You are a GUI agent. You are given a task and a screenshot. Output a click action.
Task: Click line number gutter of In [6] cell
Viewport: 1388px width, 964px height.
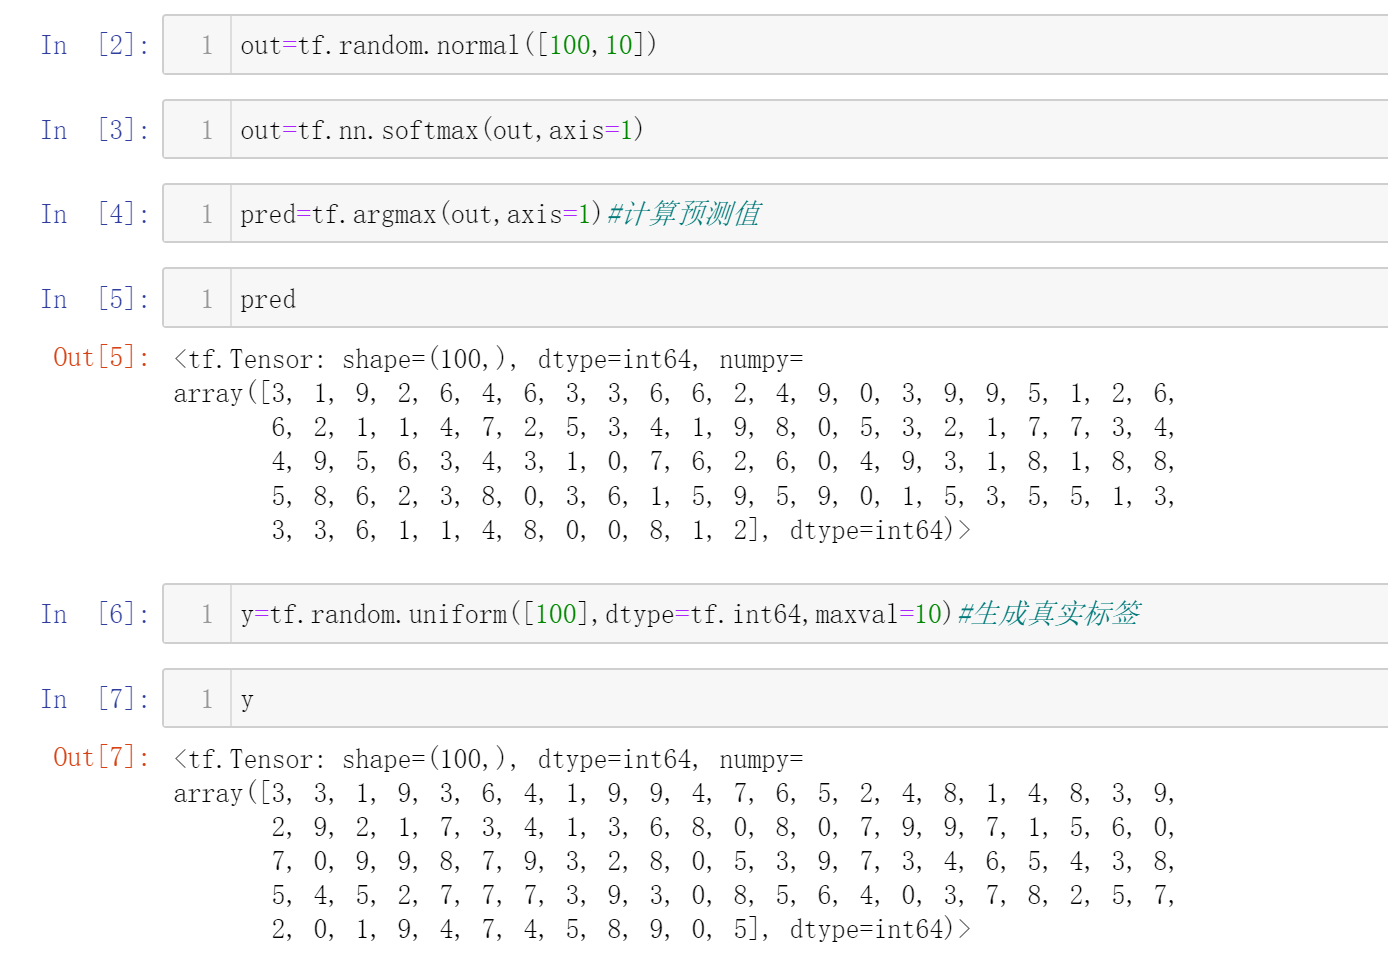[206, 614]
